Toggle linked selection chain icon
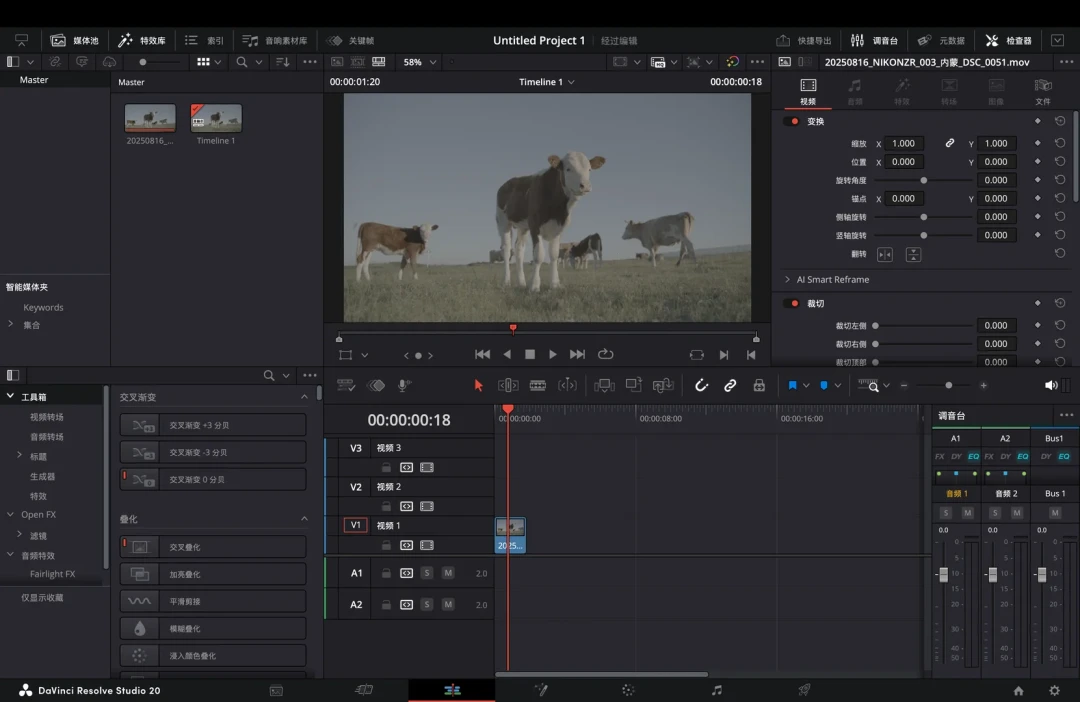 click(730, 385)
